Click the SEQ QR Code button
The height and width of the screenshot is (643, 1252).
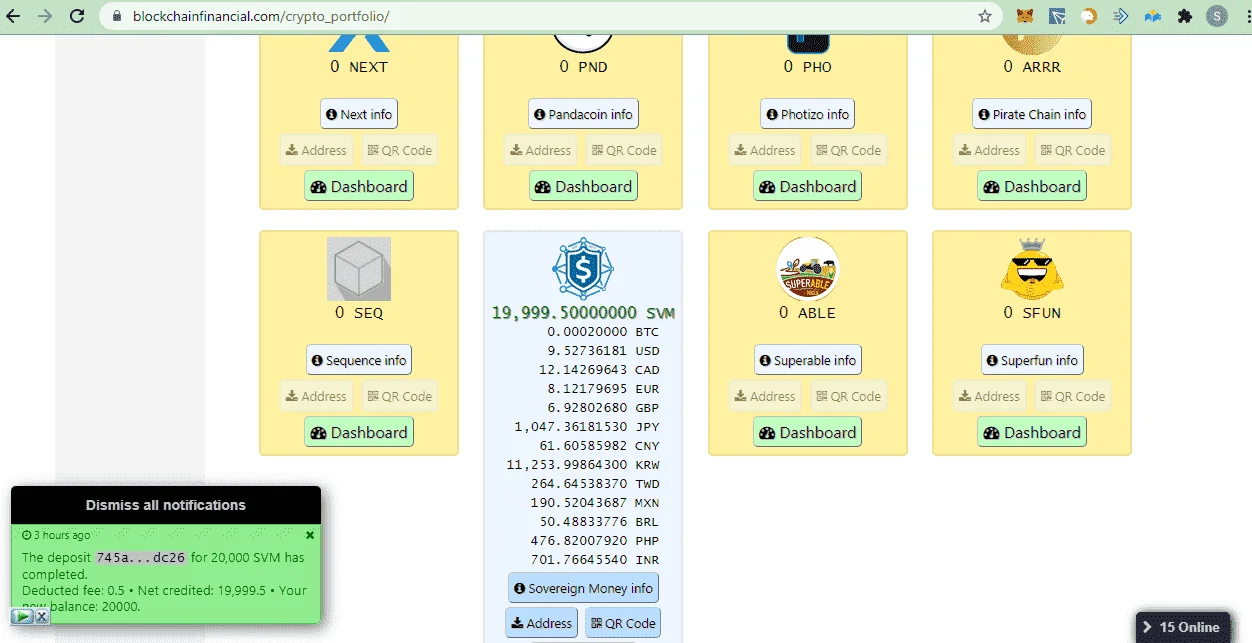point(399,396)
